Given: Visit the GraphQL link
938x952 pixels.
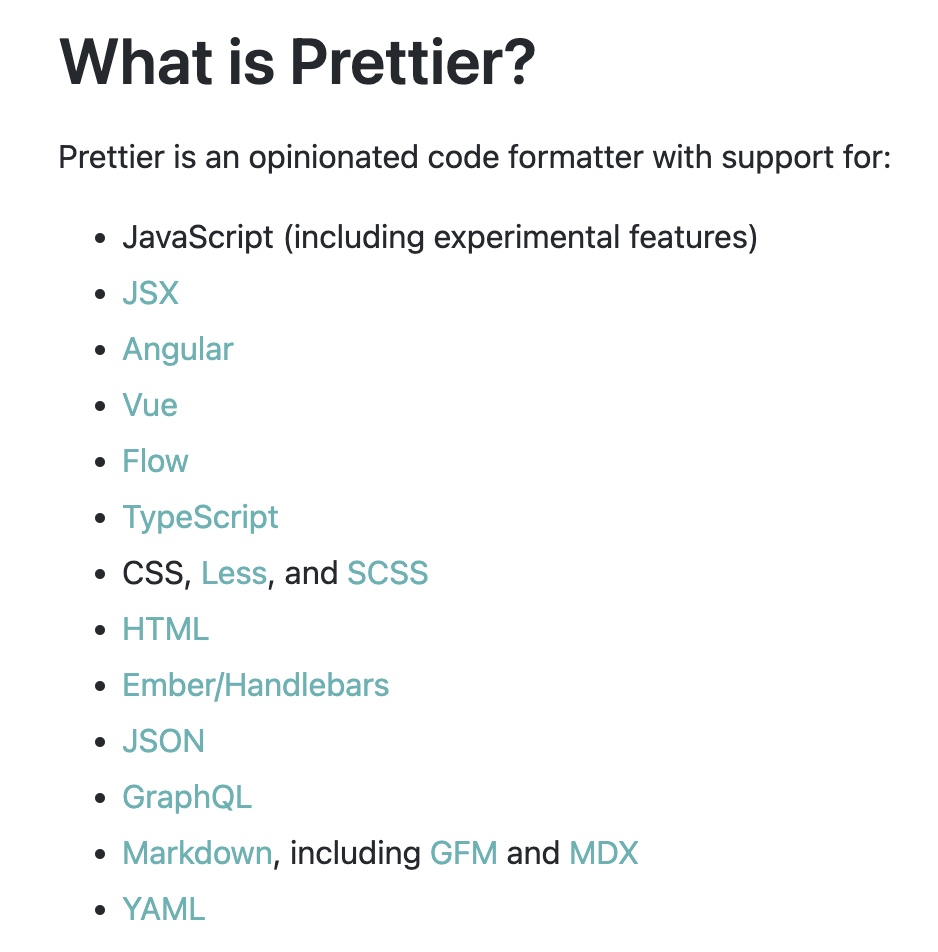Looking at the screenshot, I should [187, 798].
